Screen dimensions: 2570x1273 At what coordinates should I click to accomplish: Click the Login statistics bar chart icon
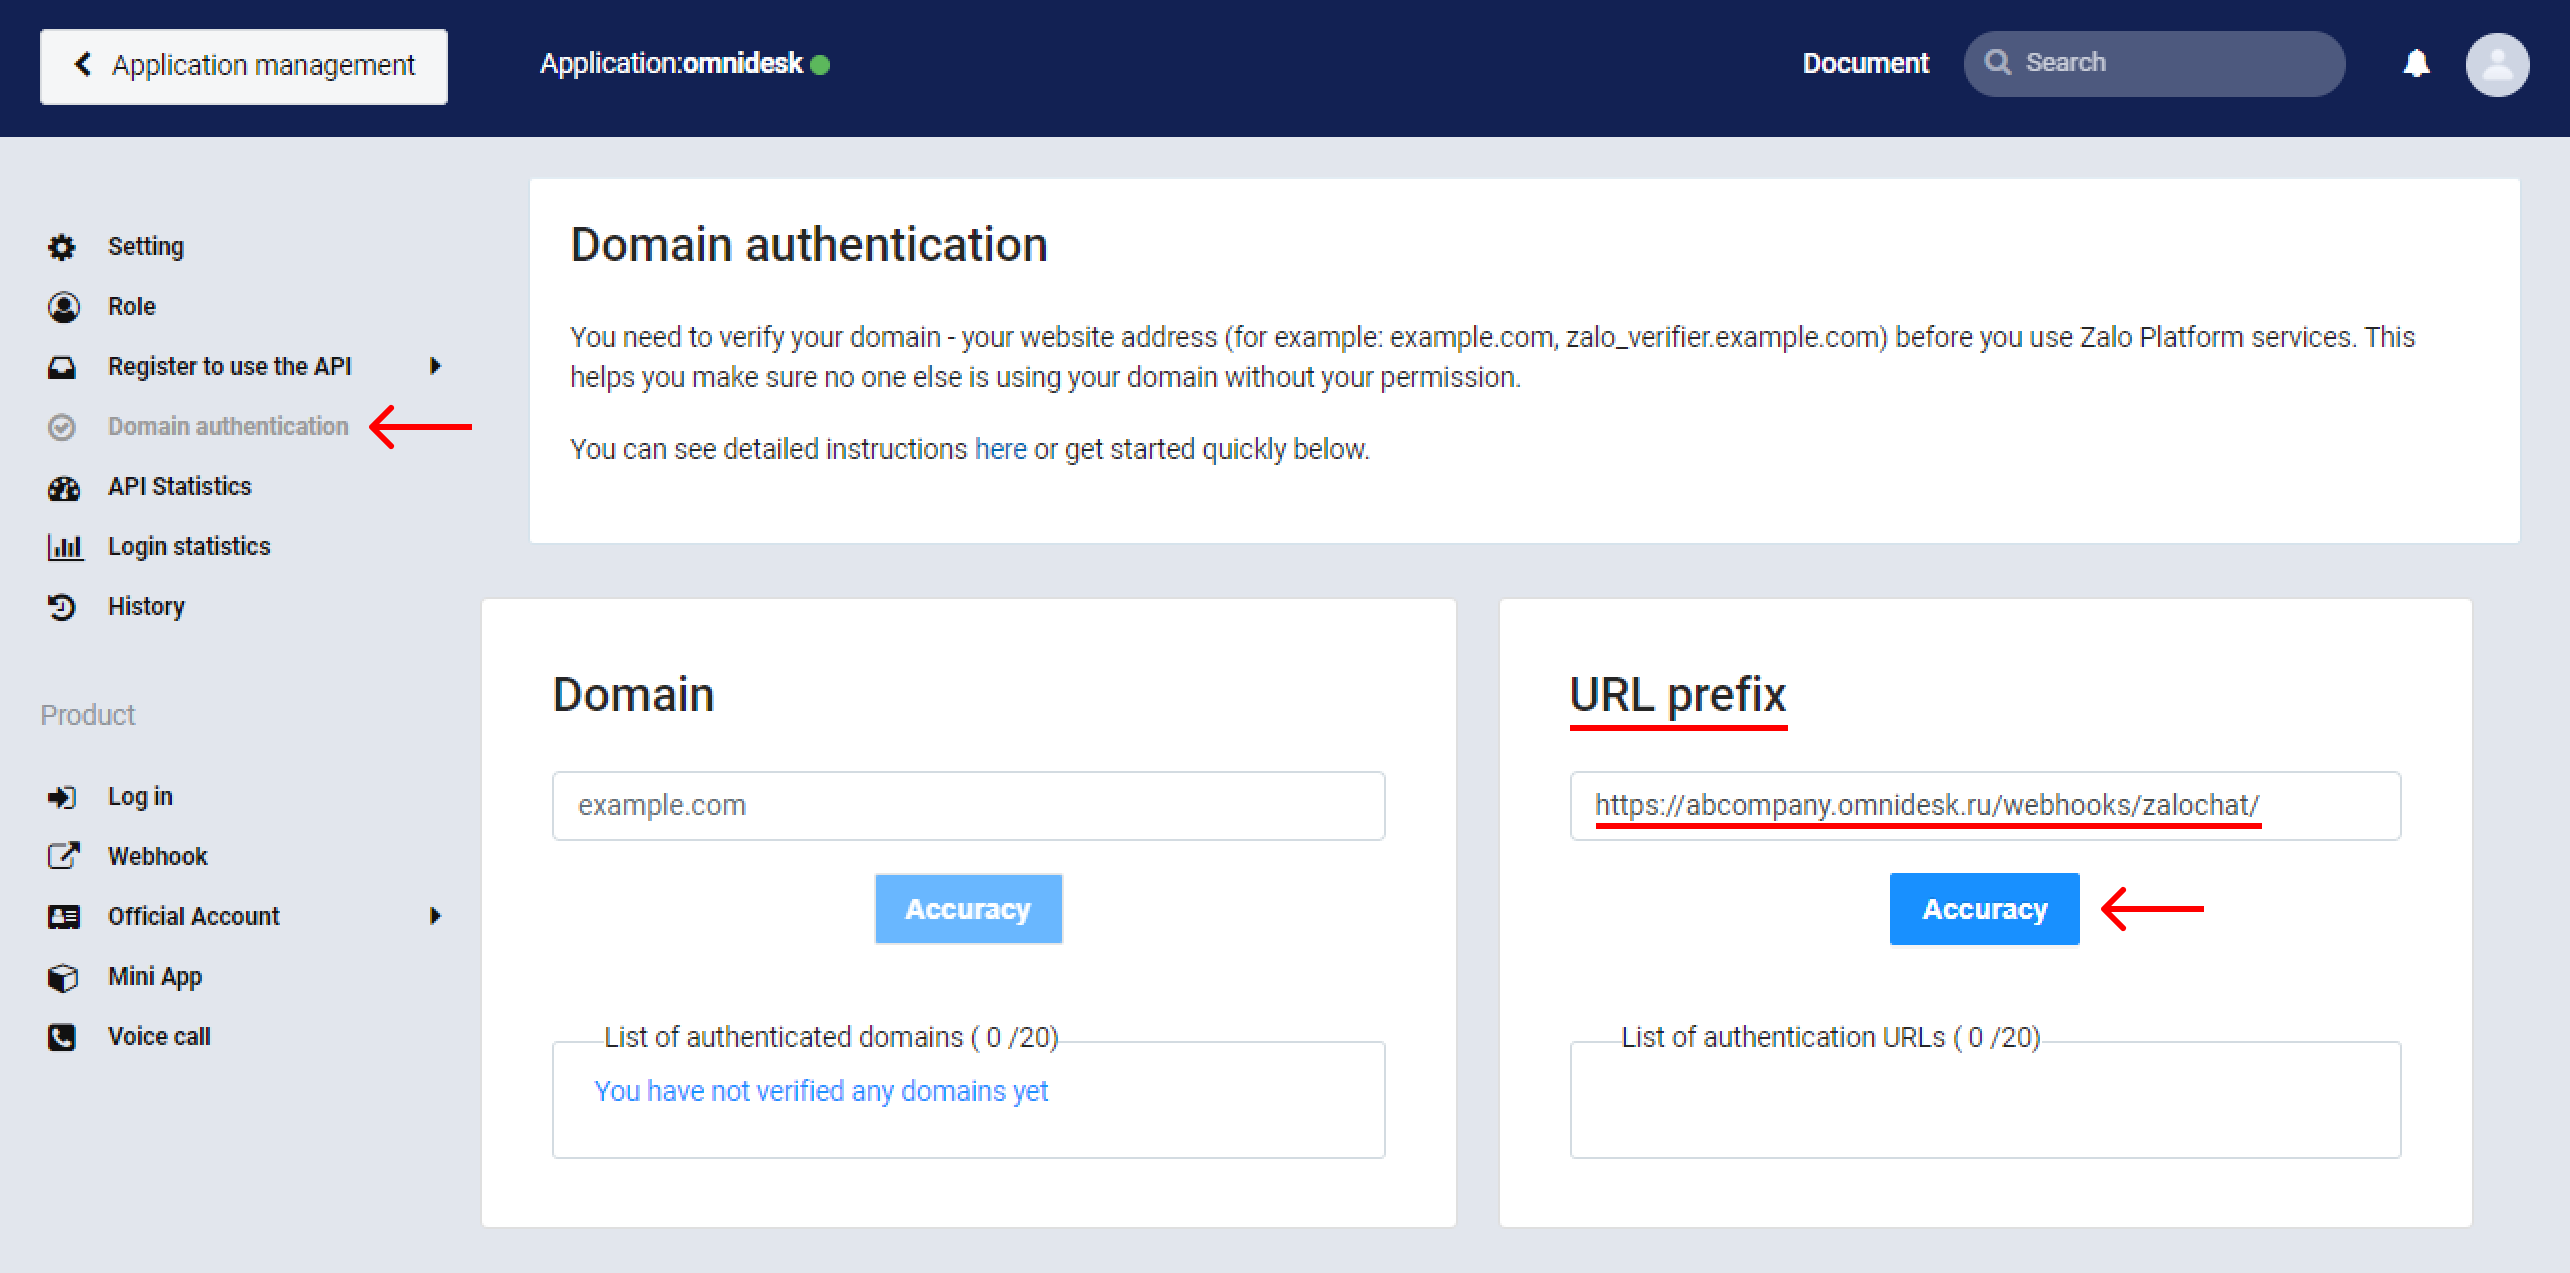coord(65,547)
